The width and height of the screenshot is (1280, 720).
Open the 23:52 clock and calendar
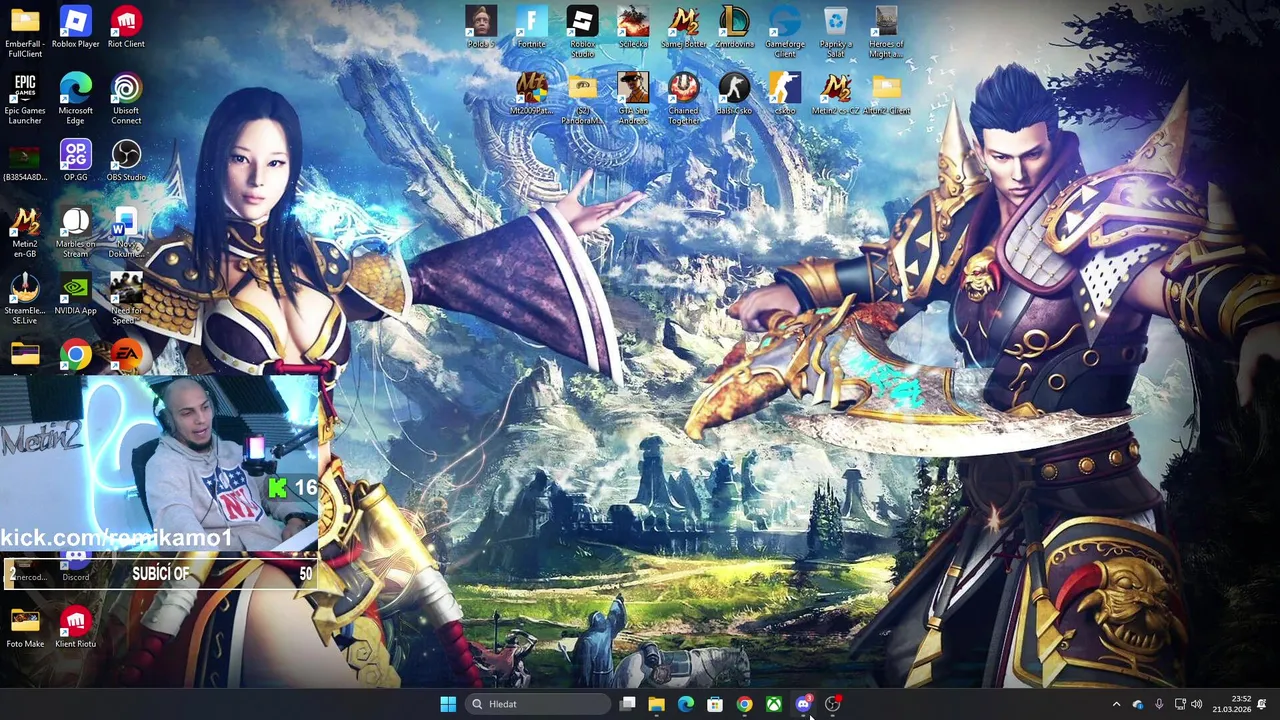(x=1231, y=704)
